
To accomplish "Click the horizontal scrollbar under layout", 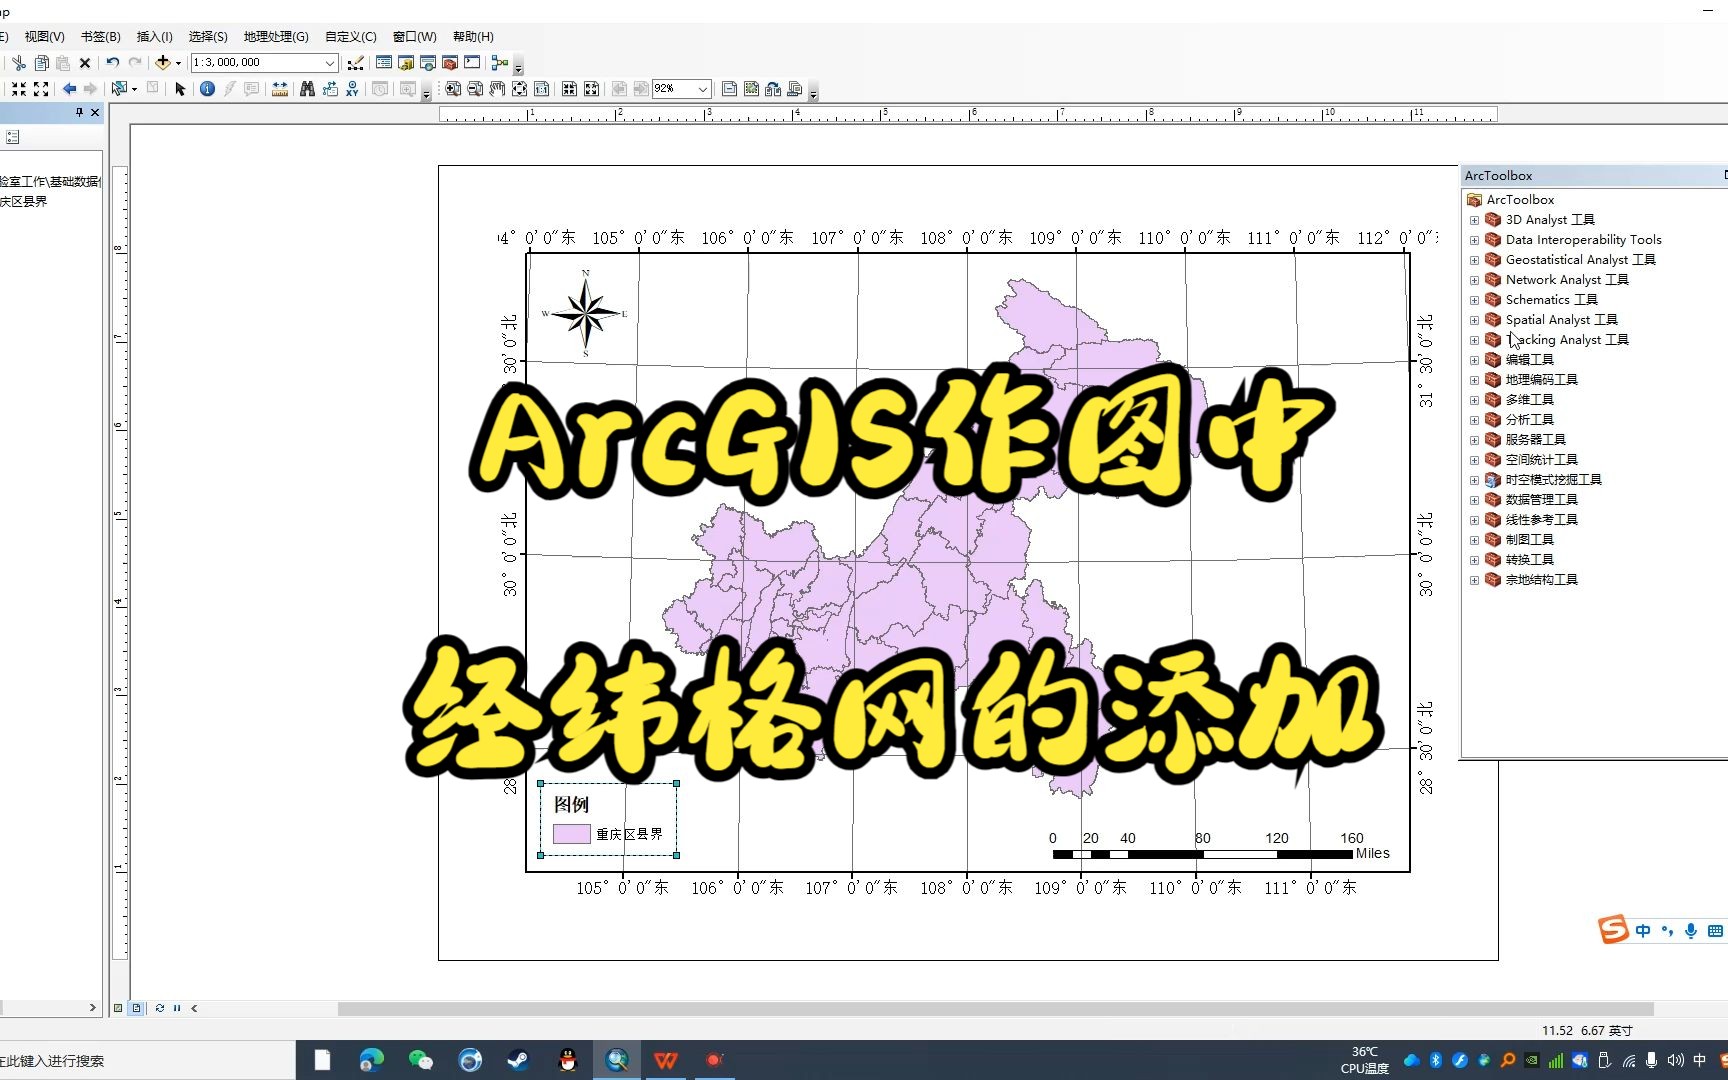I will pos(995,1008).
